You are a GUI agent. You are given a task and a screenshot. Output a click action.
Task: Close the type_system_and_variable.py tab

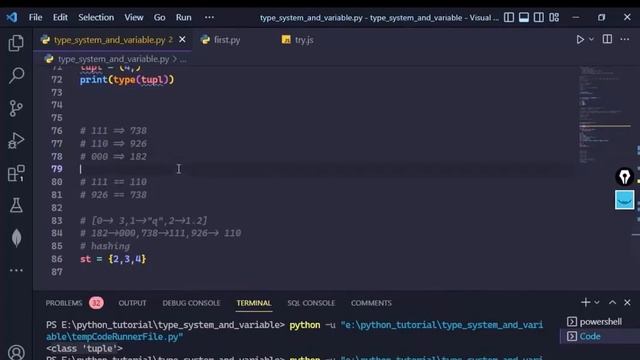click(182, 40)
